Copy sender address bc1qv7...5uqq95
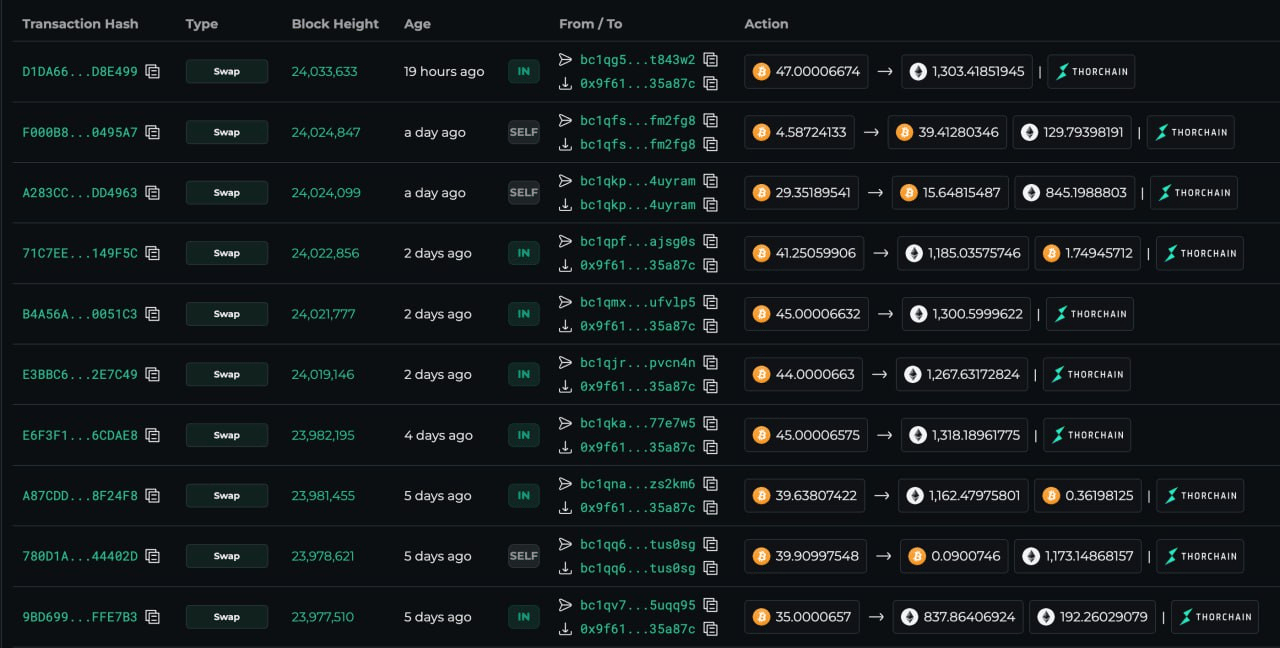The image size is (1280, 648). tap(710, 605)
